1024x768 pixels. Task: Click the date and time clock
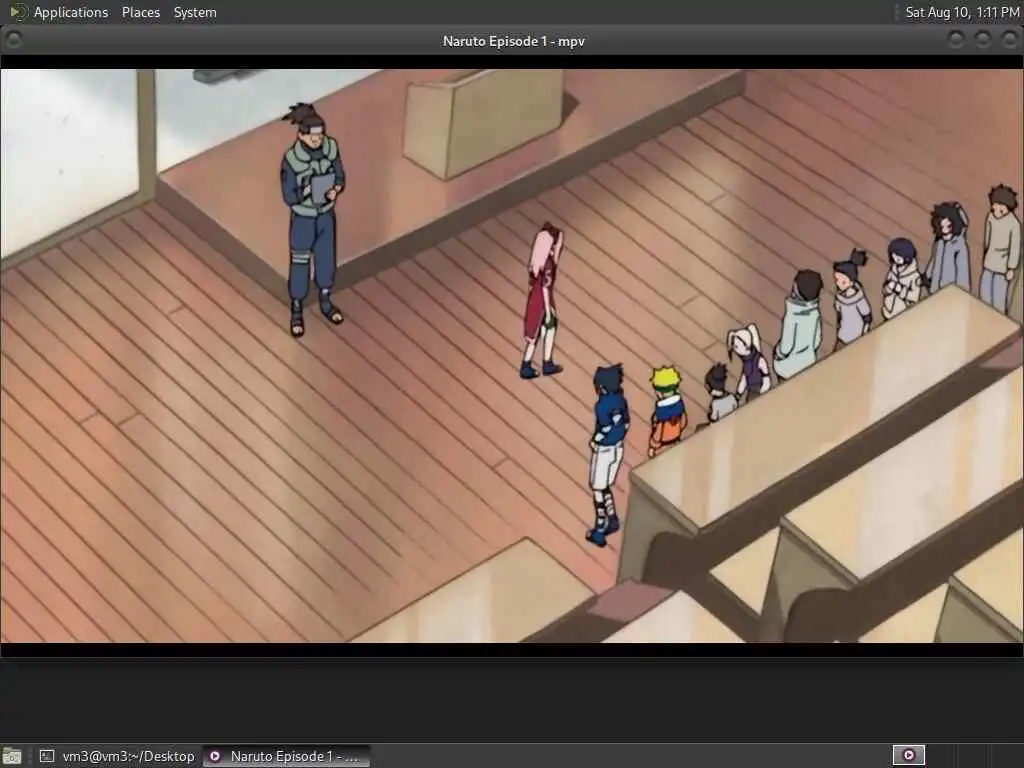click(x=962, y=12)
